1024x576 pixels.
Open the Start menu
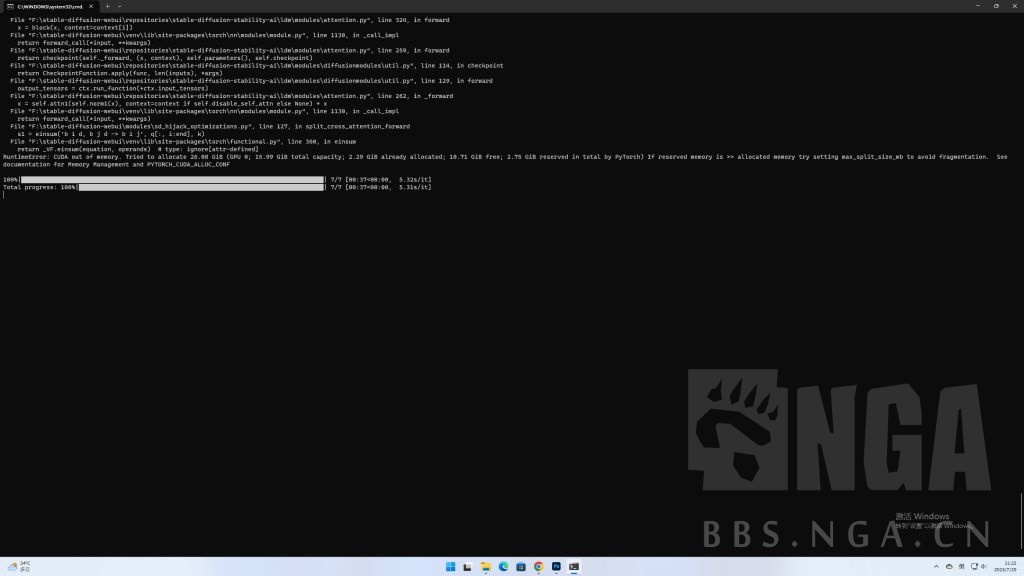451,566
